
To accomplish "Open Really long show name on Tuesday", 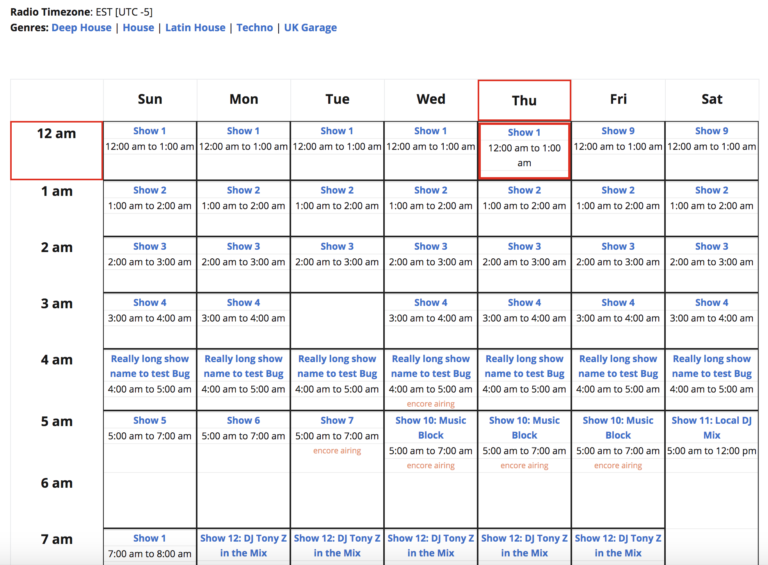I will click(337, 366).
